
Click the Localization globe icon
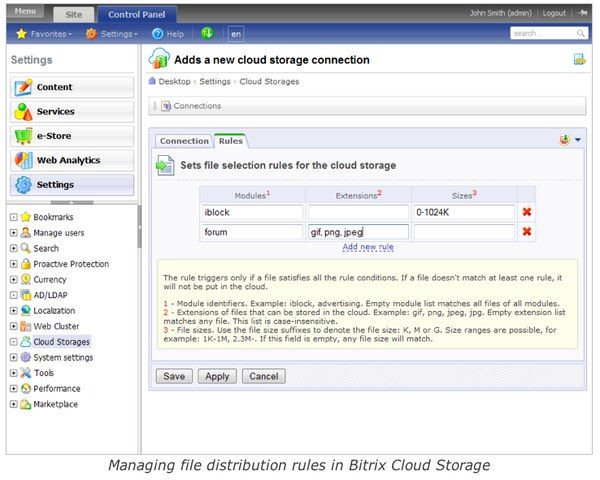pos(26,310)
